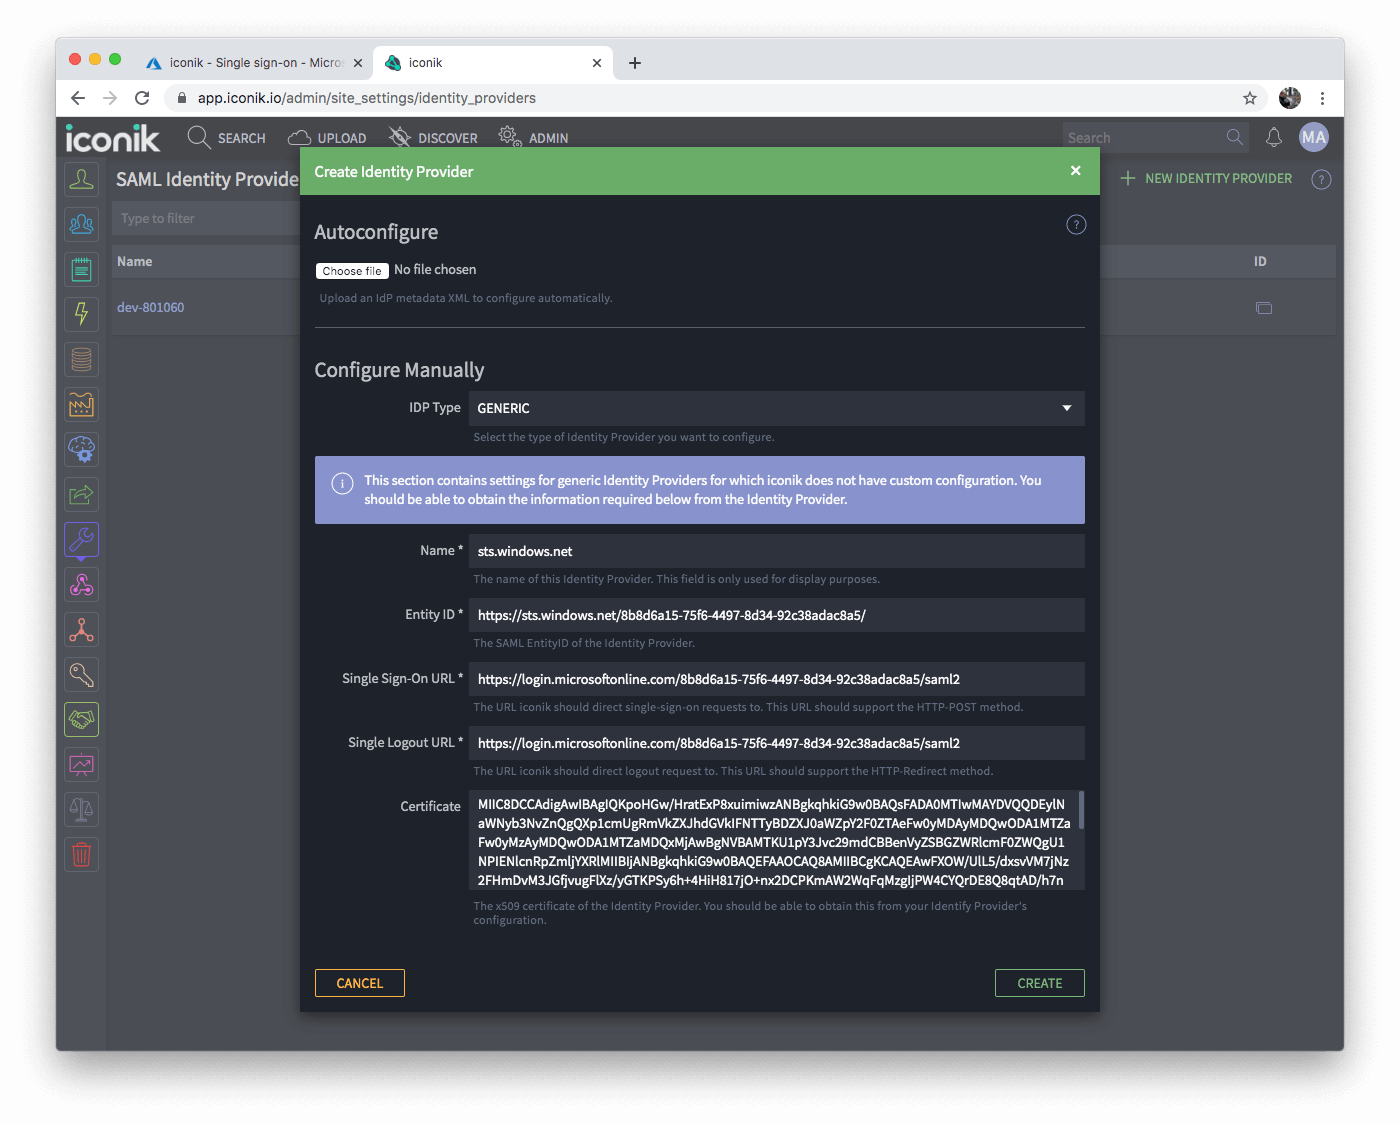Open the Groups admin section

pos(81,223)
